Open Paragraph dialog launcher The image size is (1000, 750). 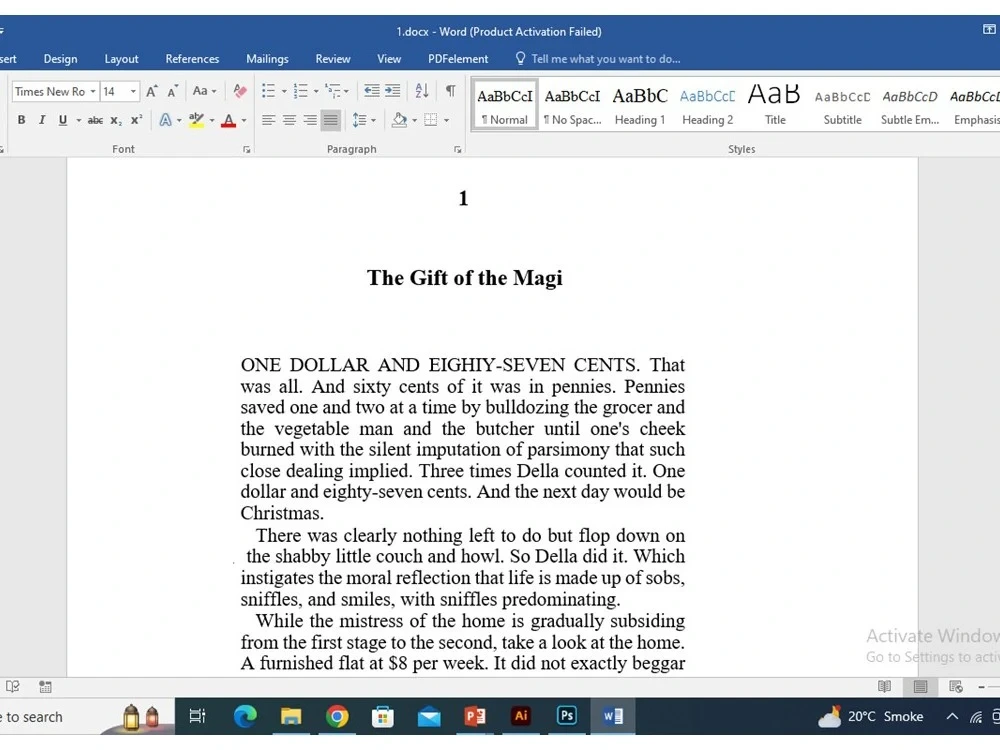point(457,150)
